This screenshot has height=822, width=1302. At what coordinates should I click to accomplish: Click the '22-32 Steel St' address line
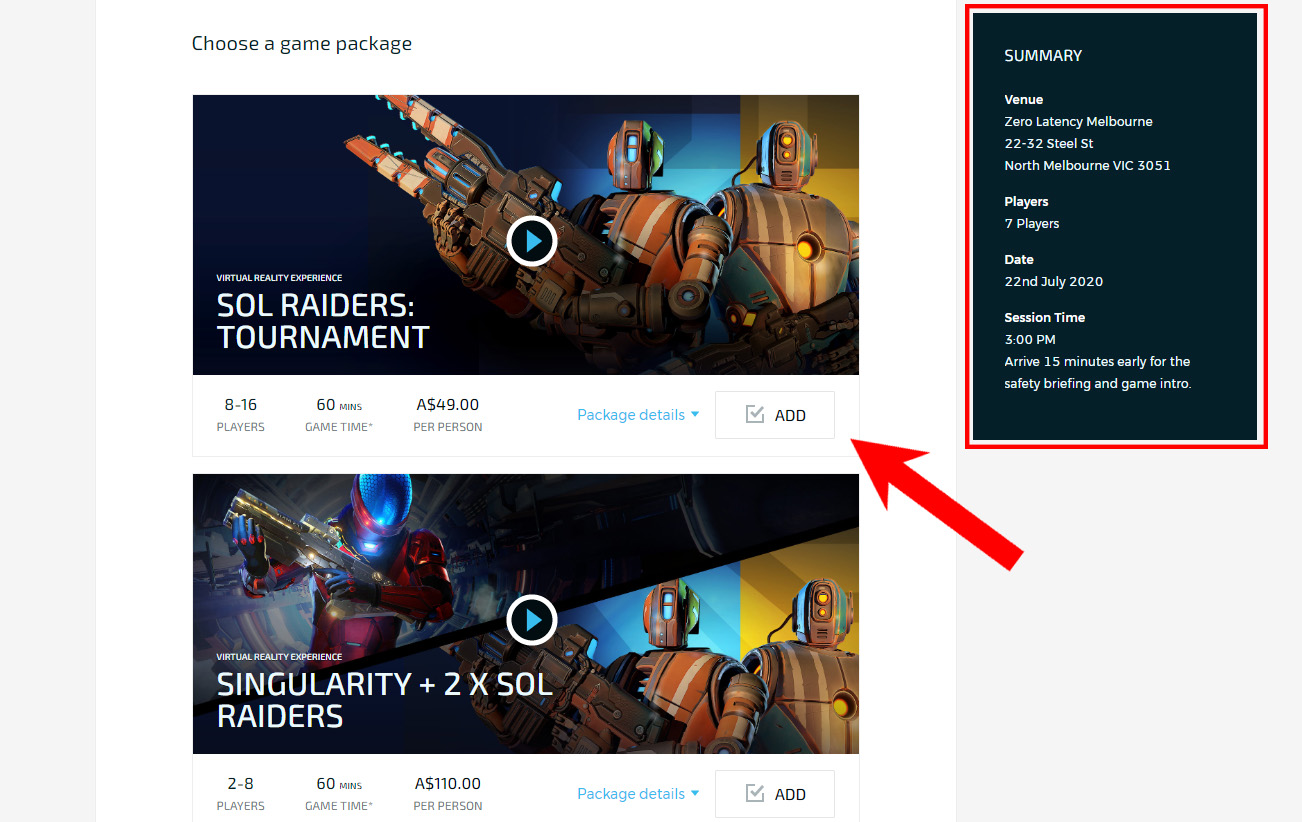coord(1049,144)
